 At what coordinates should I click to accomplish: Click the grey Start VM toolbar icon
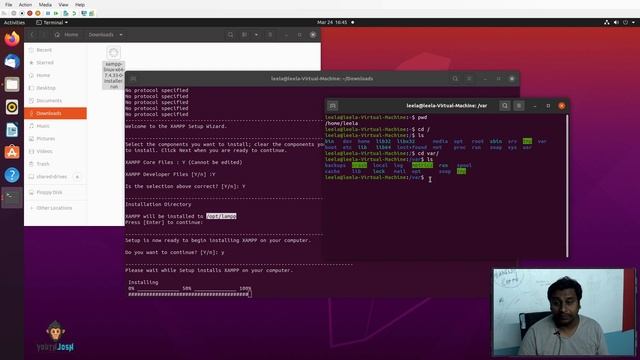[x=13, y=13]
